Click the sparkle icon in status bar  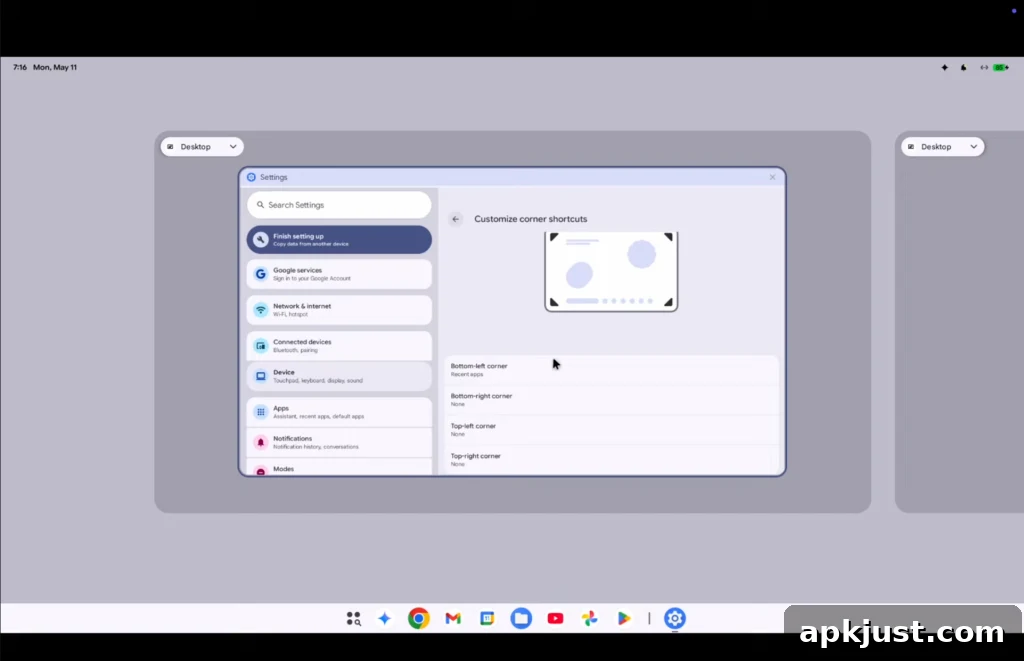[944, 67]
